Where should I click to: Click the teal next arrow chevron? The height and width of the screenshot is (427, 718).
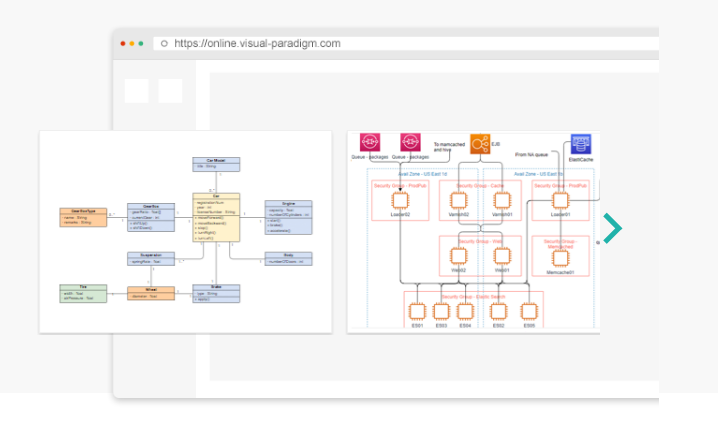click(x=612, y=228)
